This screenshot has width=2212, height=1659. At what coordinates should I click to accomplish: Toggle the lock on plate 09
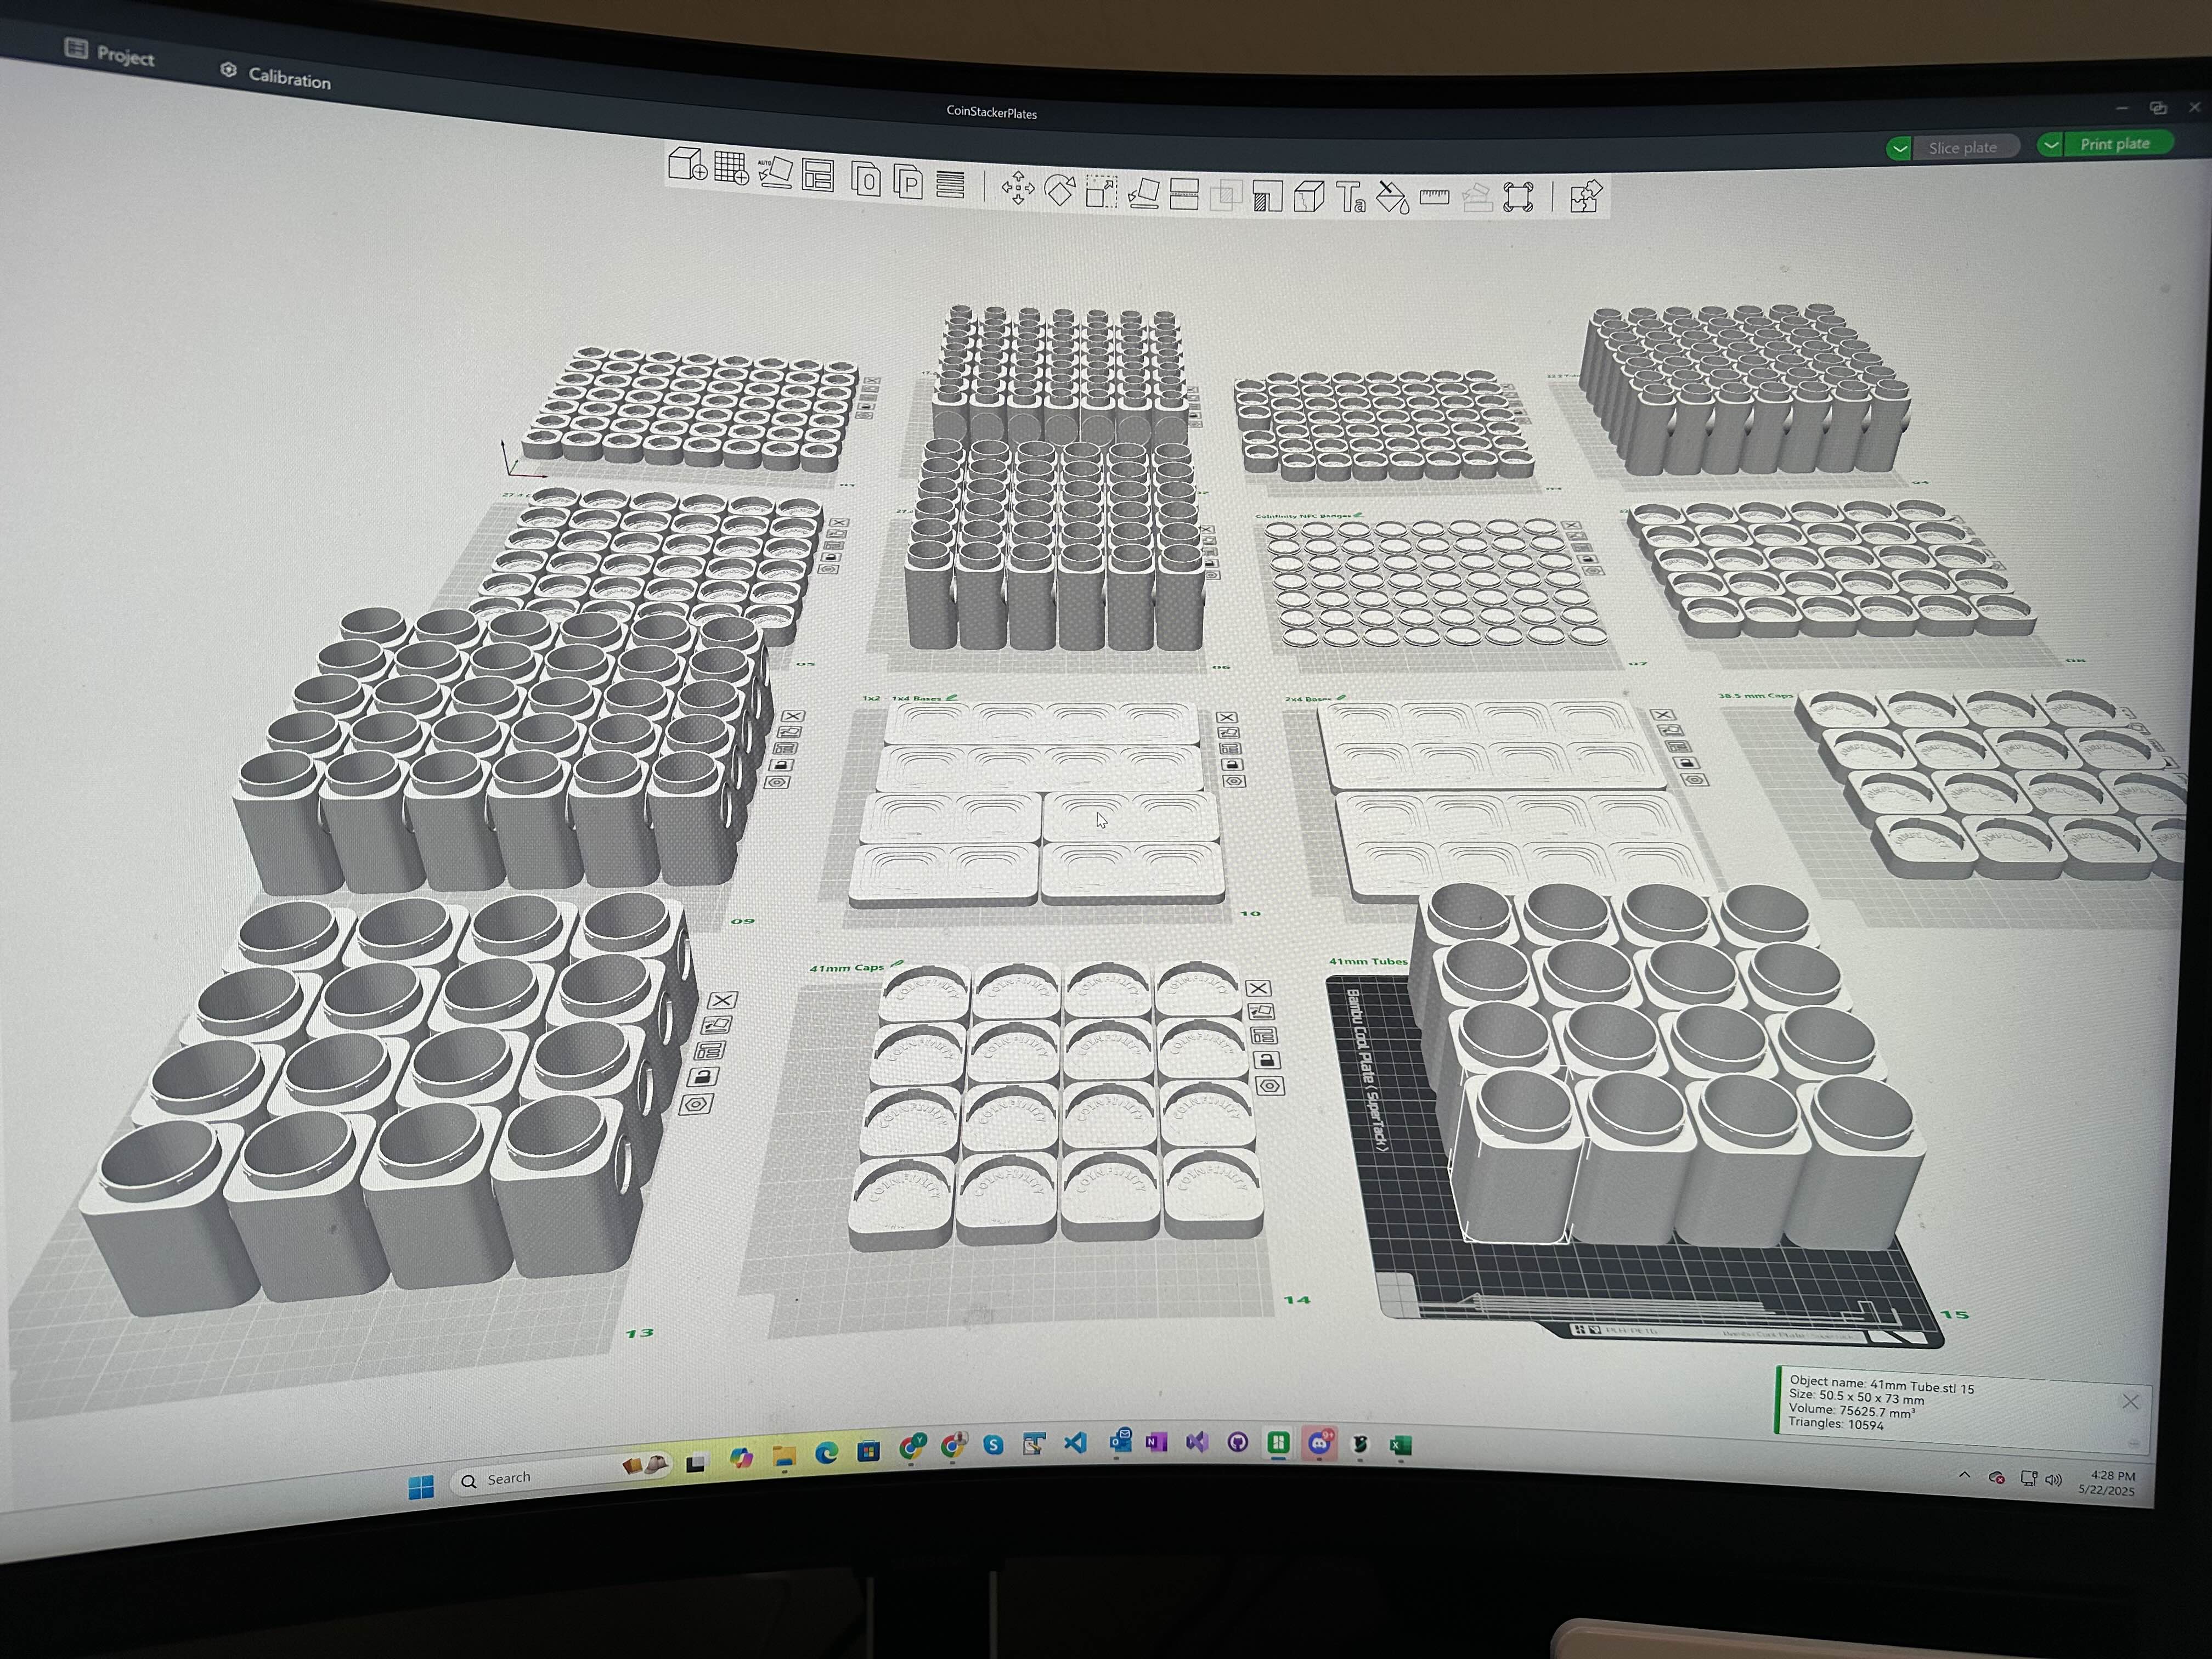781,765
